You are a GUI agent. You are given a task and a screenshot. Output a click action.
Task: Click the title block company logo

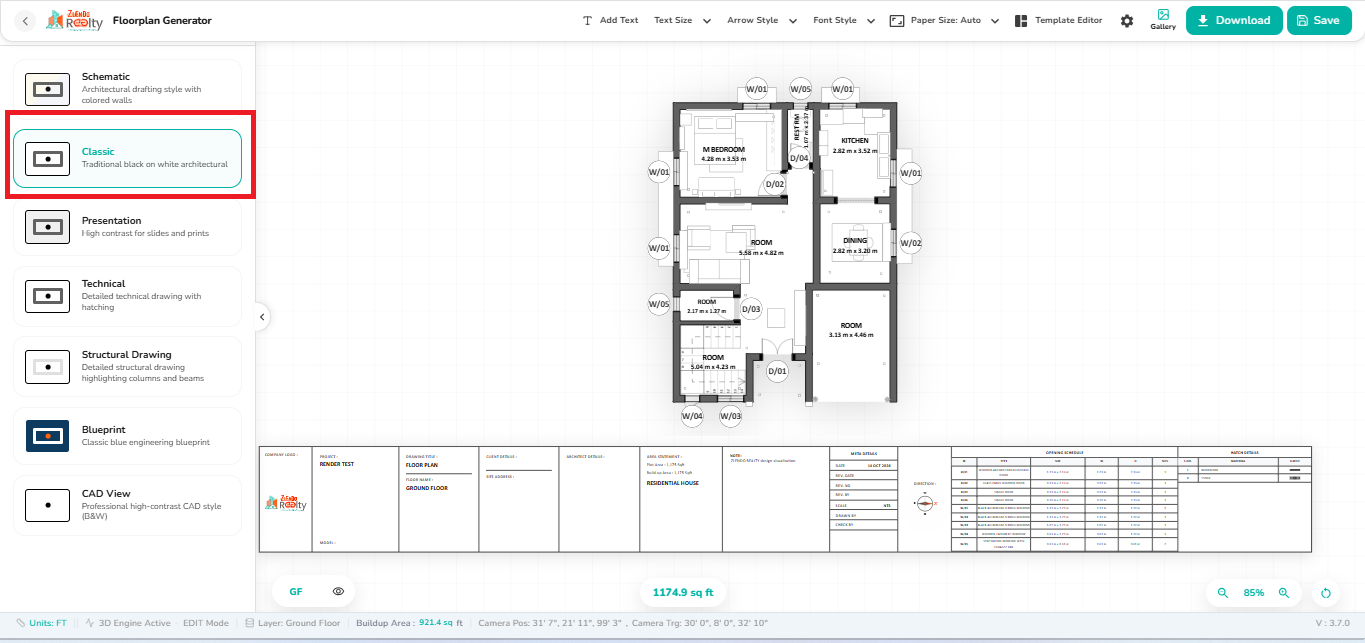pos(286,504)
